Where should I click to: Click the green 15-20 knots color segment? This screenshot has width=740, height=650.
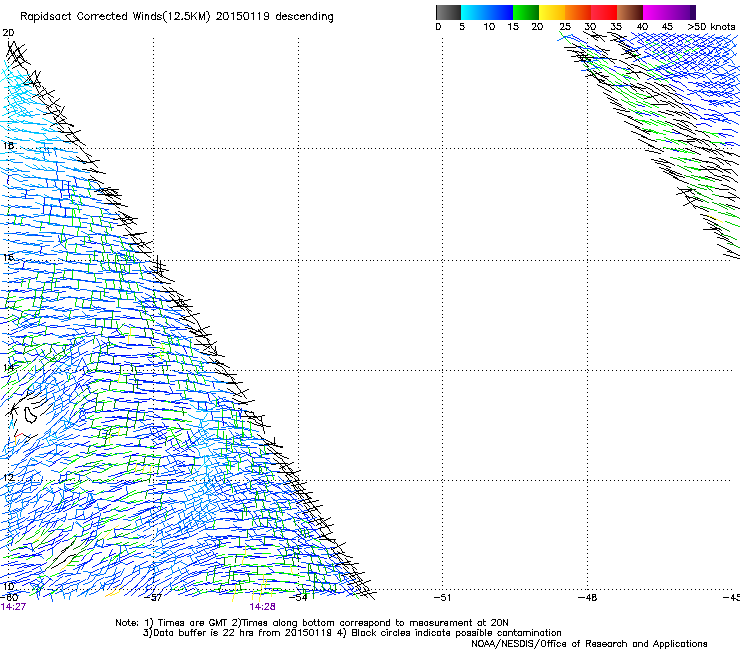(526, 12)
